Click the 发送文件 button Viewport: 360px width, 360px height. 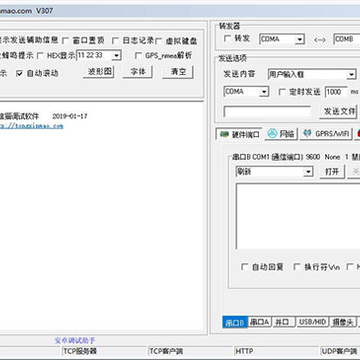coord(339,112)
